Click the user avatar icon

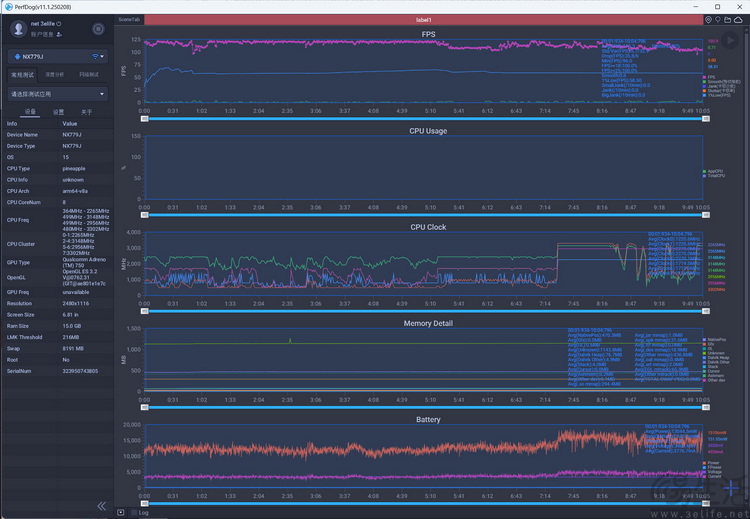(19, 29)
